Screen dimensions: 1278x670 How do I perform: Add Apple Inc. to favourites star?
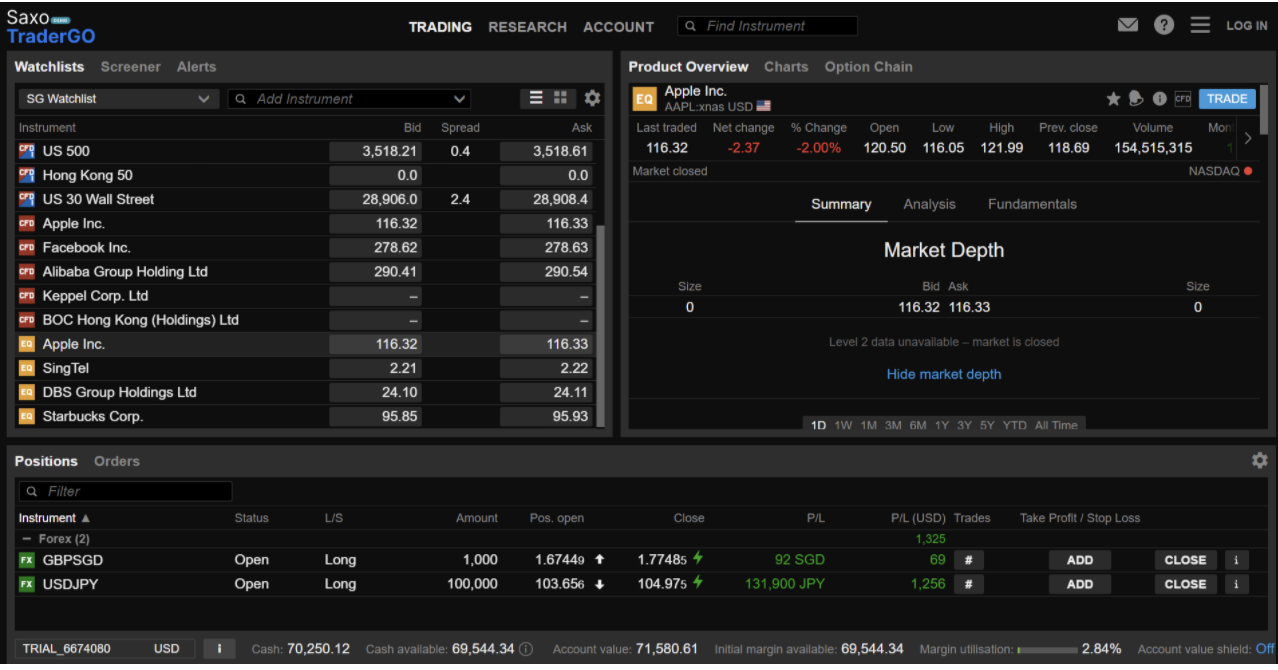(x=1113, y=99)
